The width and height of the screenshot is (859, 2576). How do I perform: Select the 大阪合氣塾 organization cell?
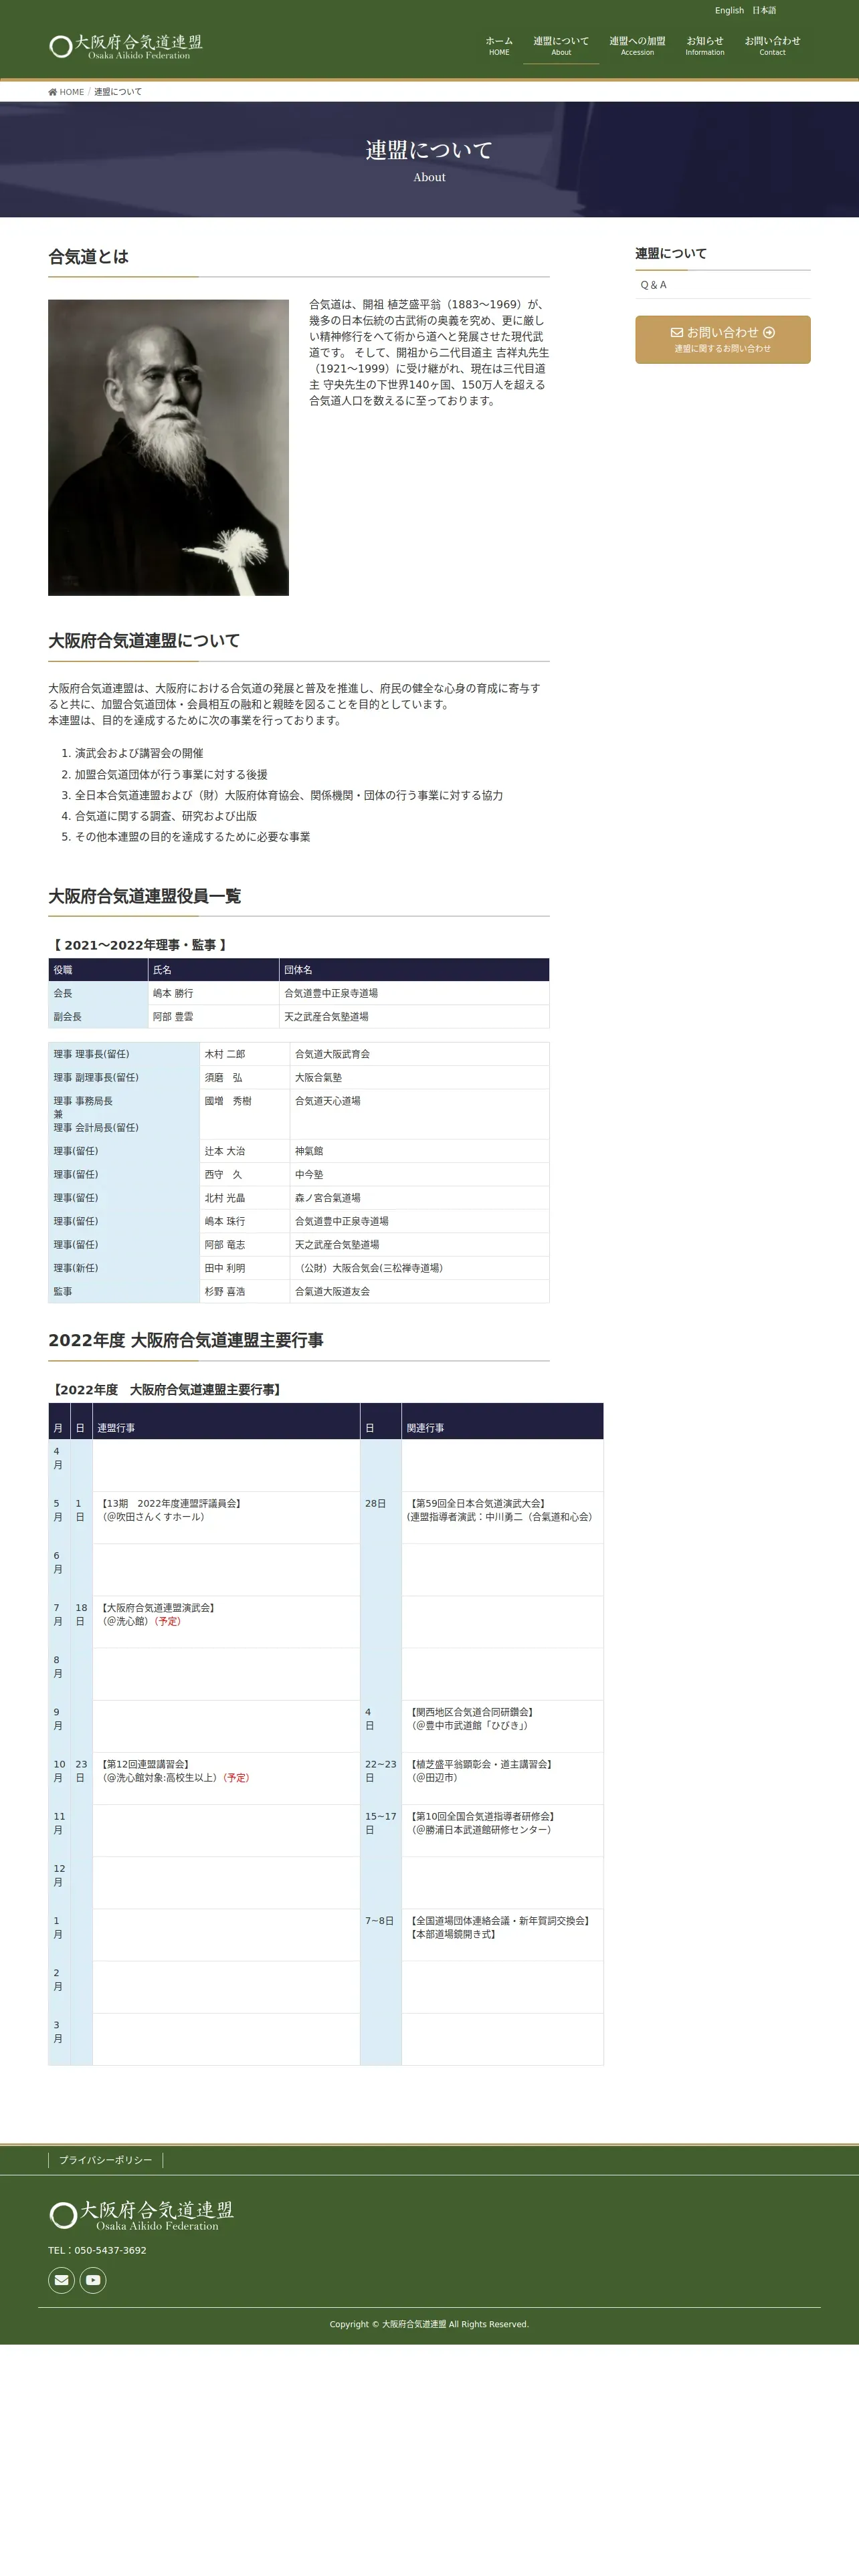[x=419, y=1078]
